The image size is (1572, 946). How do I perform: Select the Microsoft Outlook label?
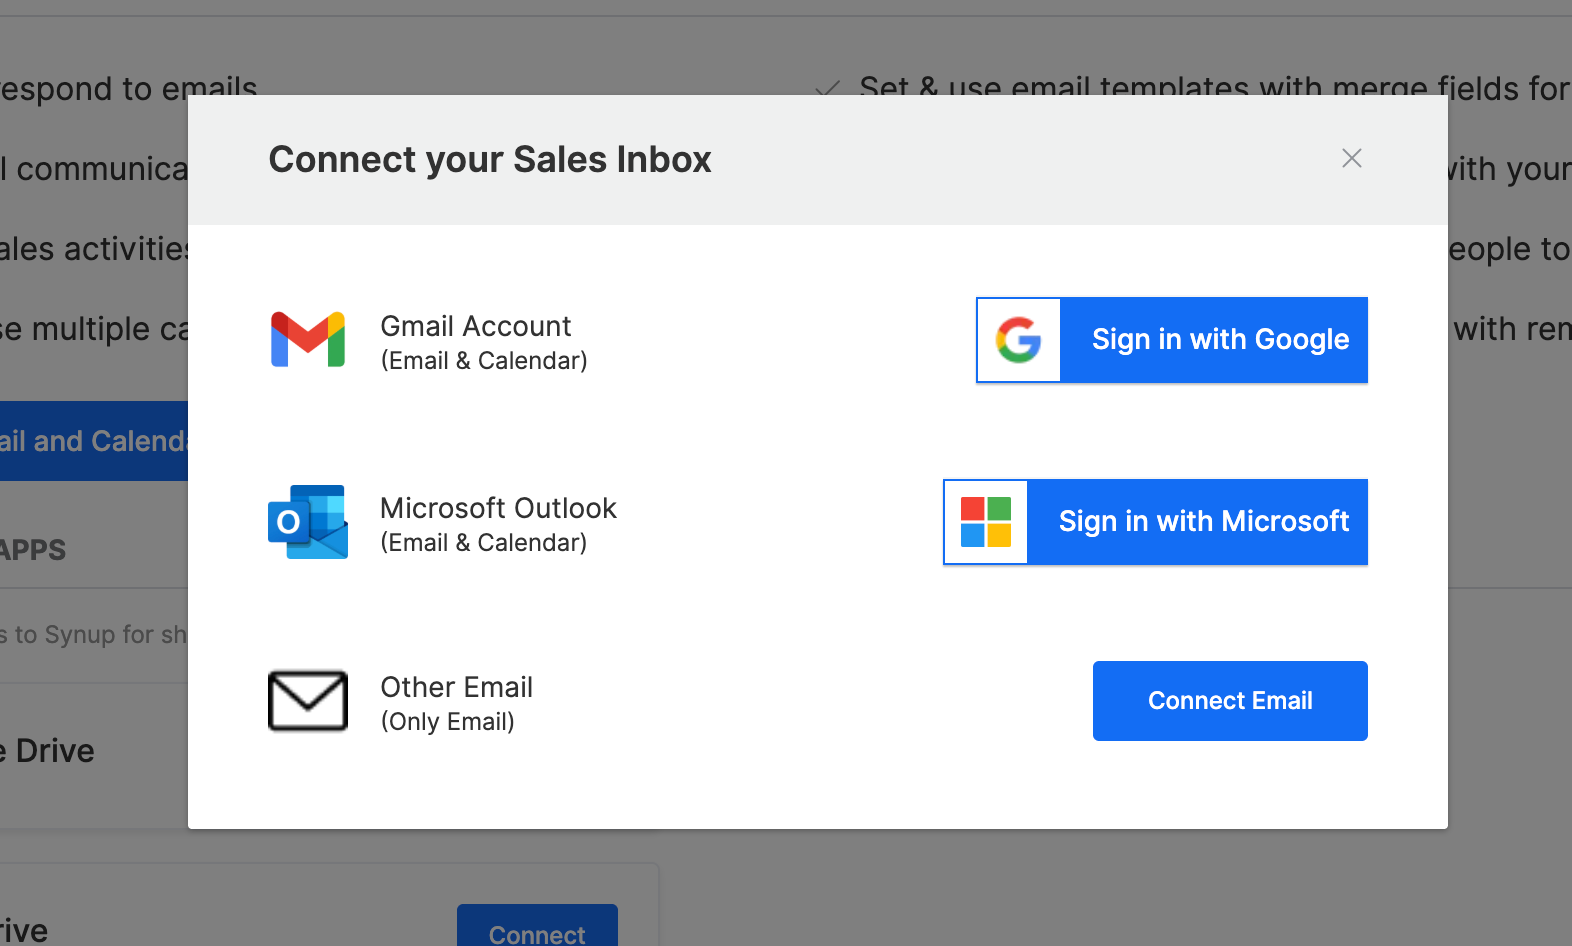coord(498,508)
